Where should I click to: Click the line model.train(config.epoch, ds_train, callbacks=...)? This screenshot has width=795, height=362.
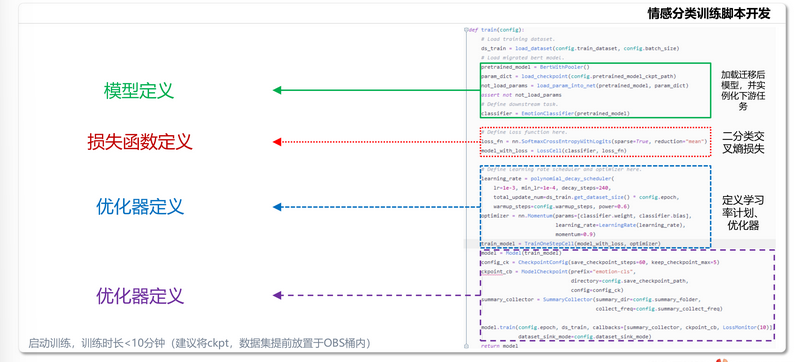(x=627, y=328)
